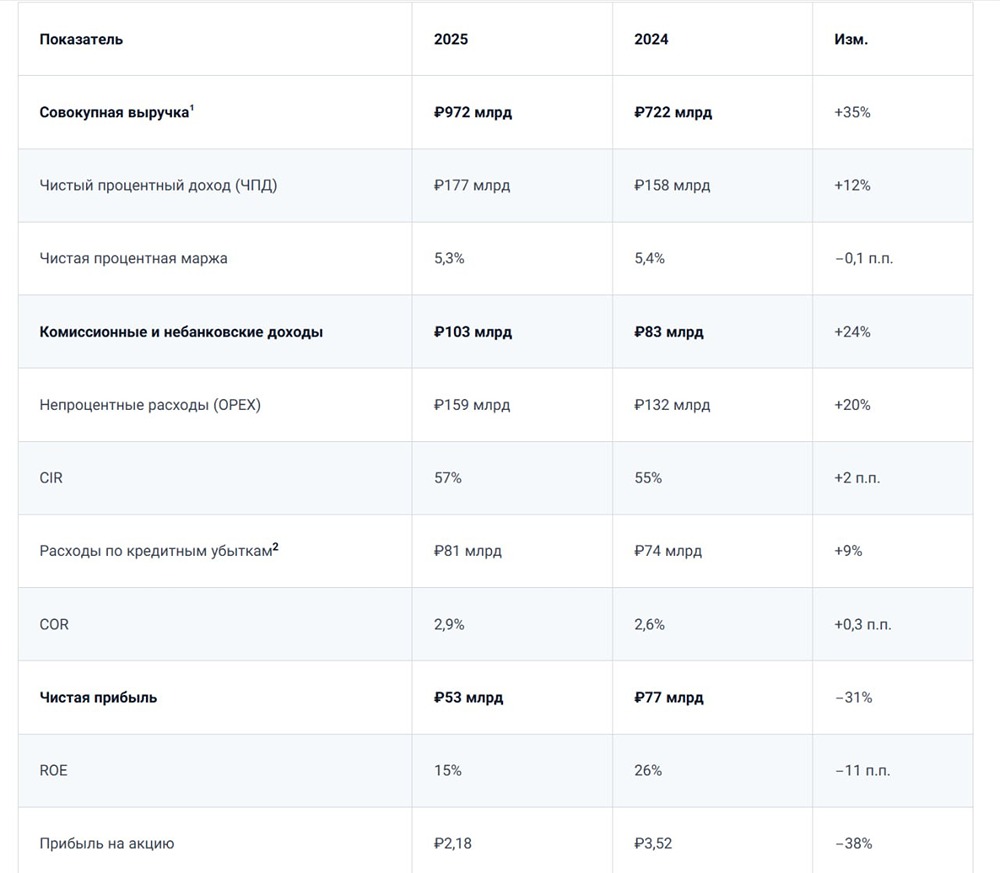Viewport: 1000px width, 873px height.
Task: Select the ₽159 млрд OPEX value
Action: [x=472, y=405]
